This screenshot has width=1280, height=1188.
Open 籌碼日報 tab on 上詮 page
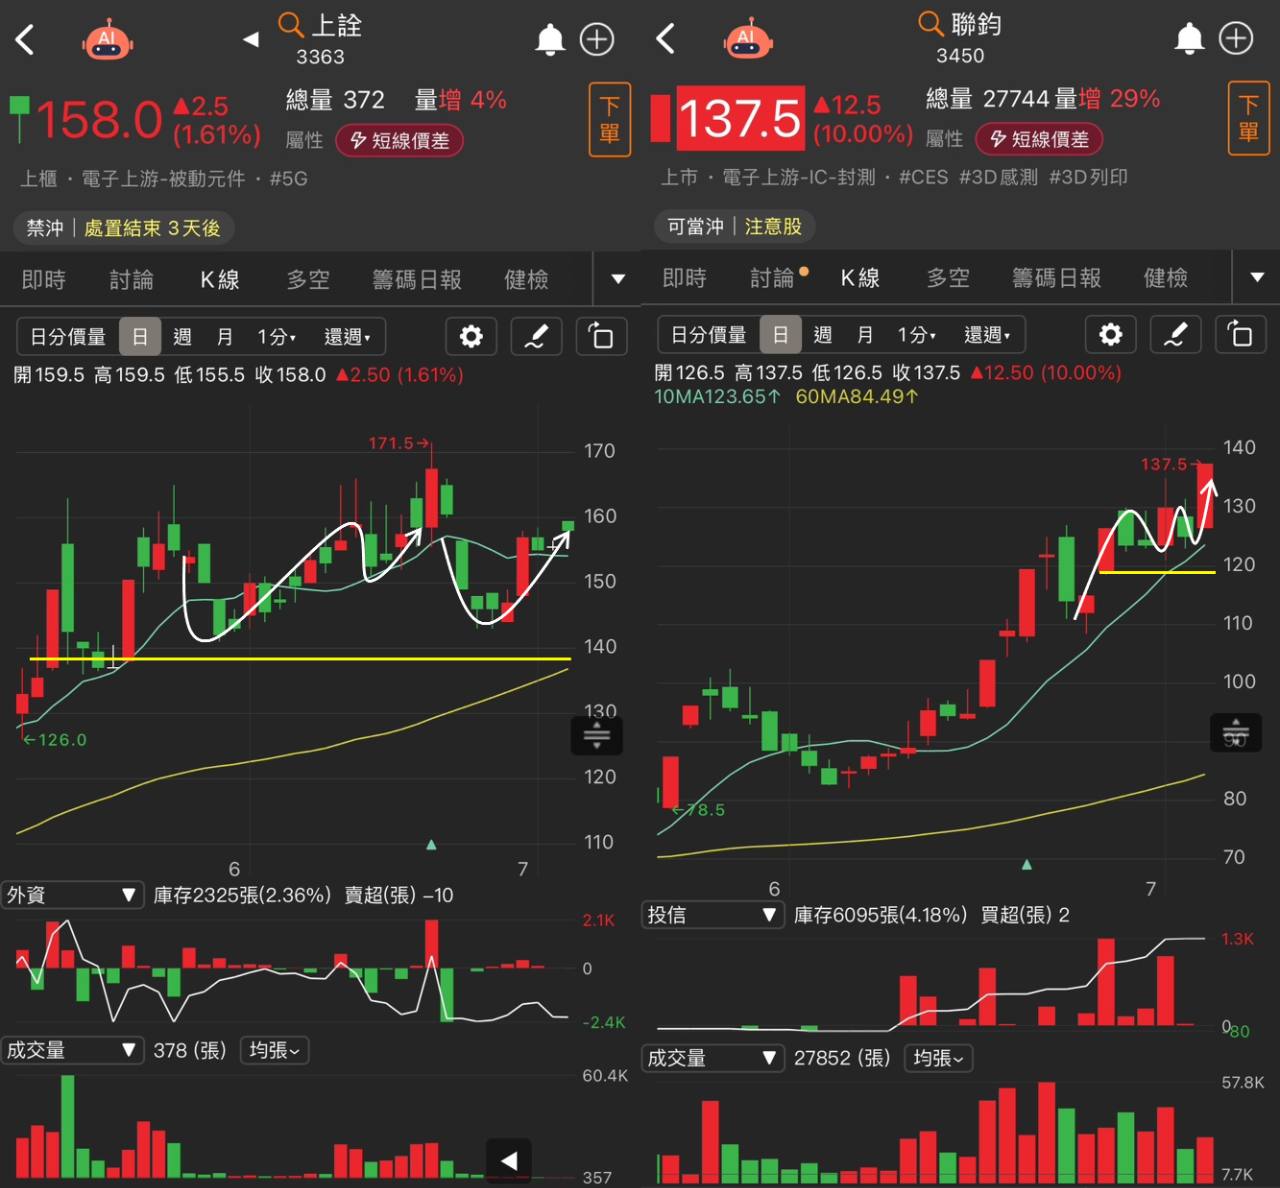(417, 280)
